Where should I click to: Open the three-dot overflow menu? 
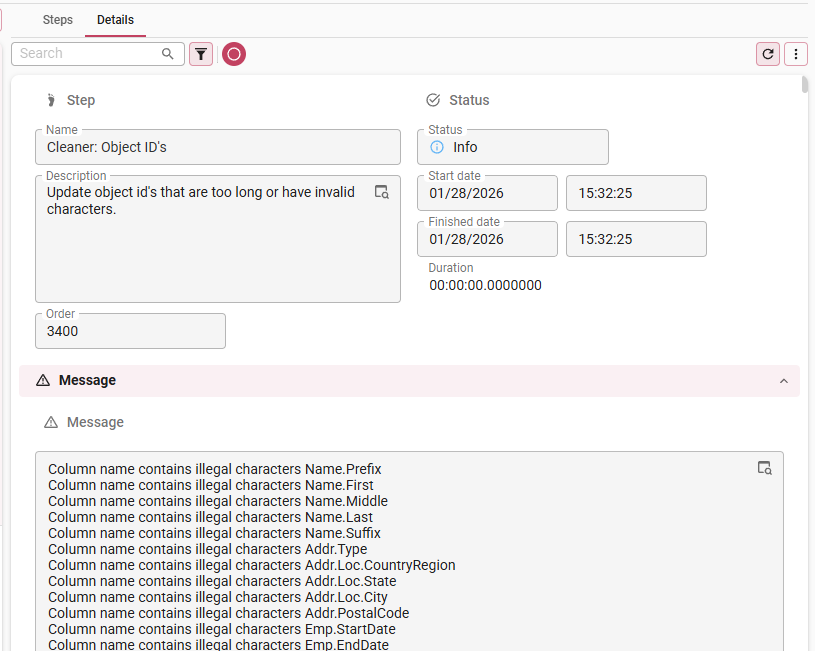coord(795,54)
